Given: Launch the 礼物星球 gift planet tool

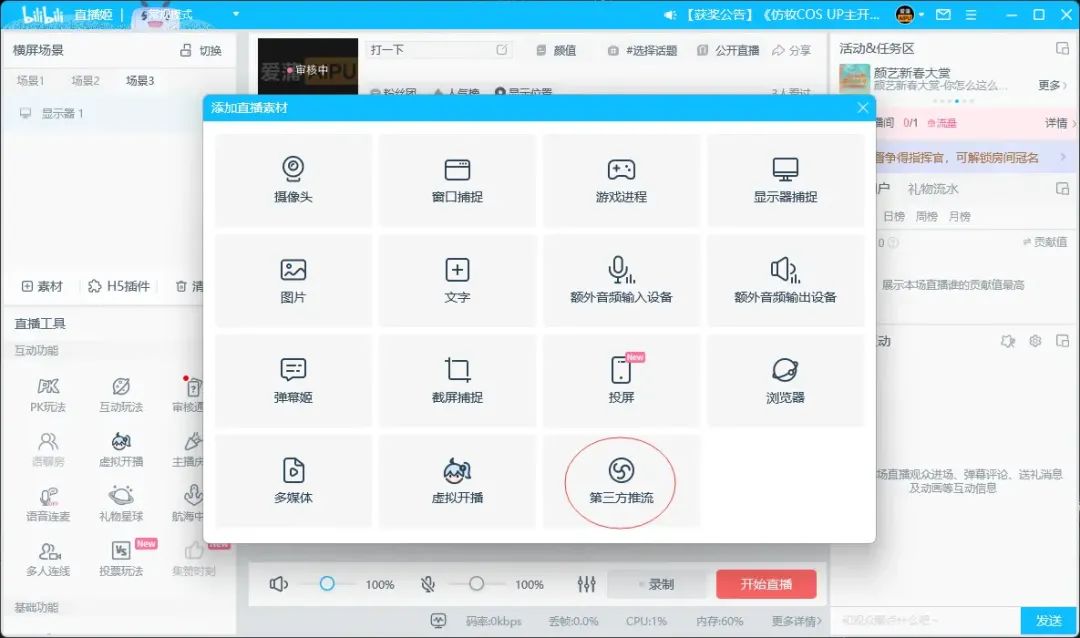Looking at the screenshot, I should click(120, 505).
